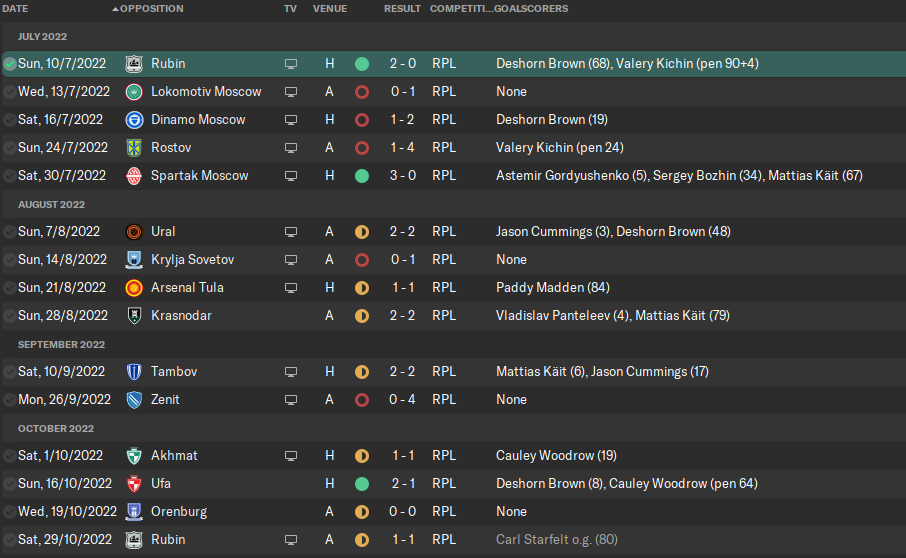The height and width of the screenshot is (558, 906).
Task: Collapse the OCTOBER 2022 section header
Action: click(x=55, y=429)
